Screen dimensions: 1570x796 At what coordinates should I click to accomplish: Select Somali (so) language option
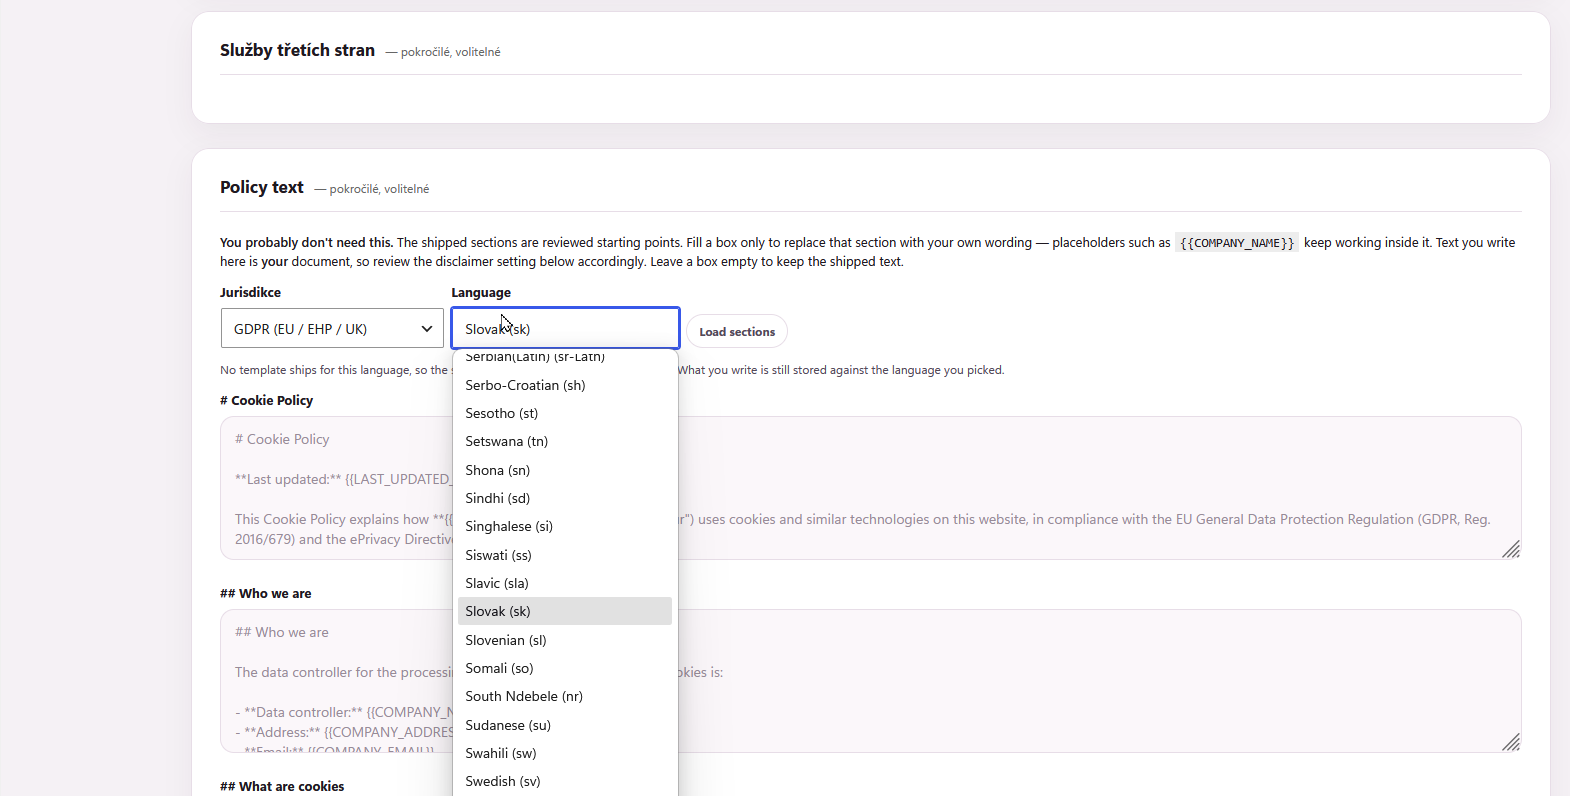(565, 668)
